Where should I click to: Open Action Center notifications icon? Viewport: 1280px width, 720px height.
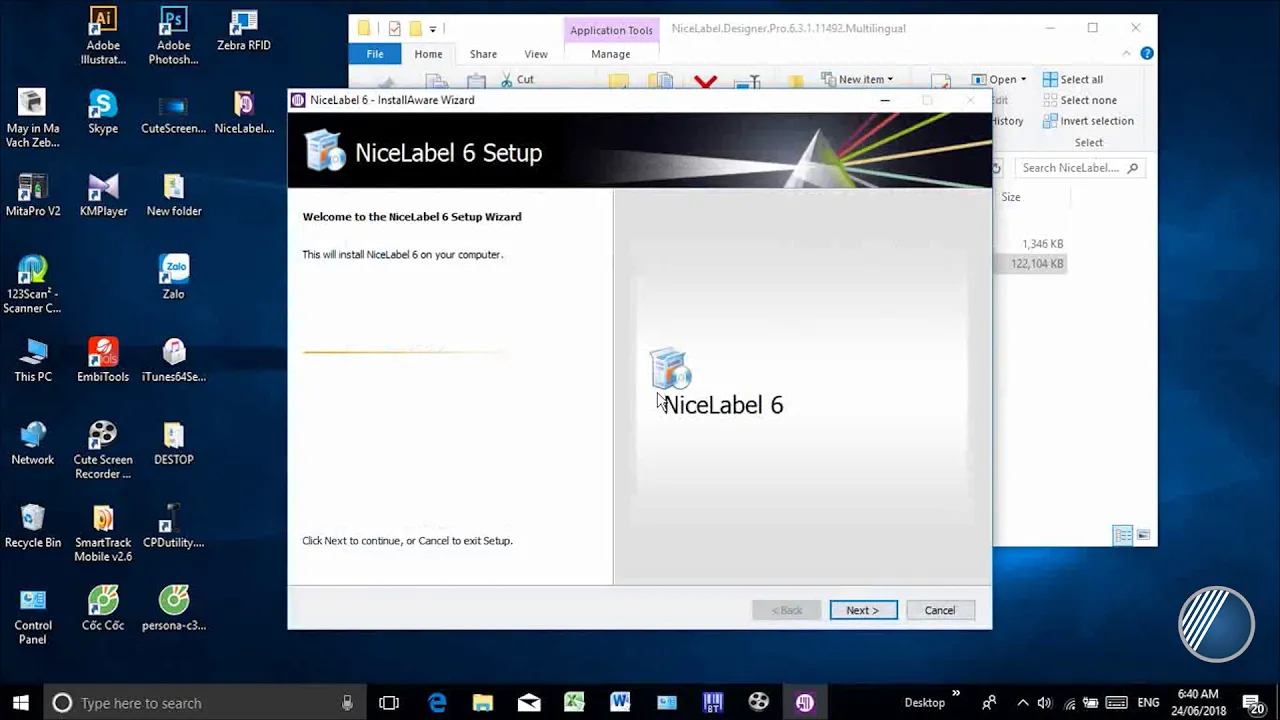click(1254, 703)
